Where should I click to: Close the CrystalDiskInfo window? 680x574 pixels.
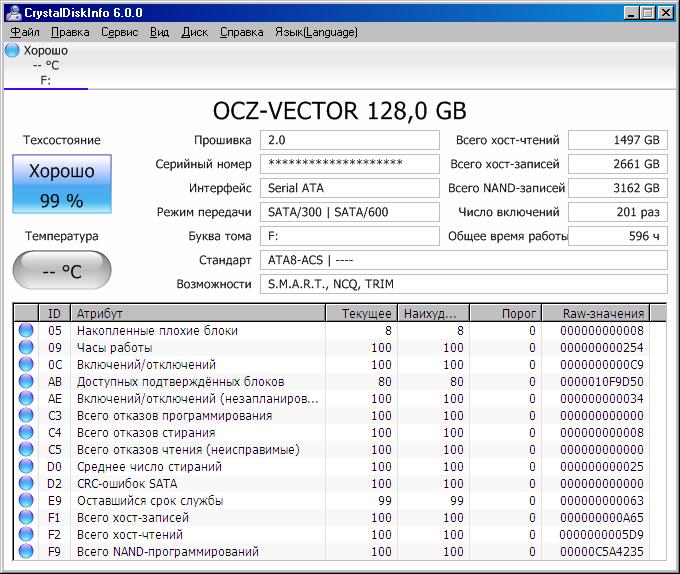[666, 13]
